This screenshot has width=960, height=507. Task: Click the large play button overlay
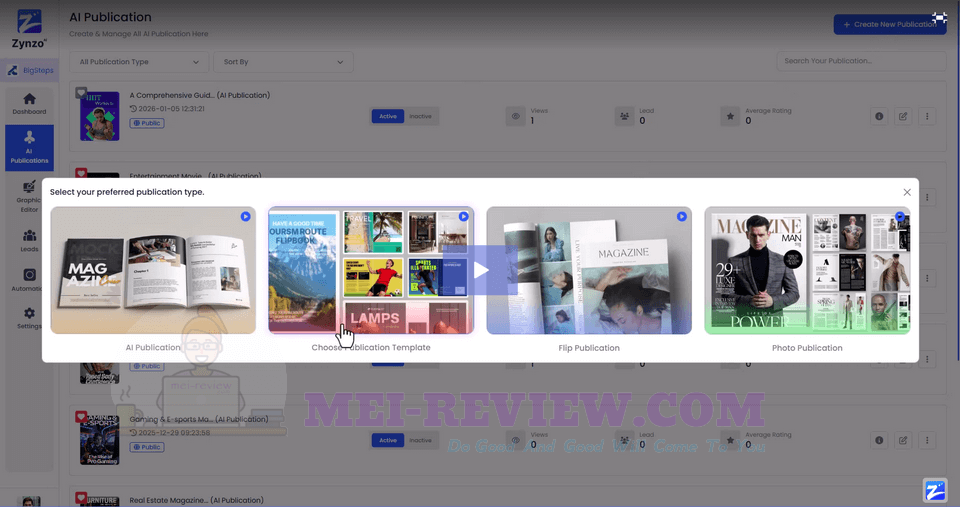click(x=481, y=270)
